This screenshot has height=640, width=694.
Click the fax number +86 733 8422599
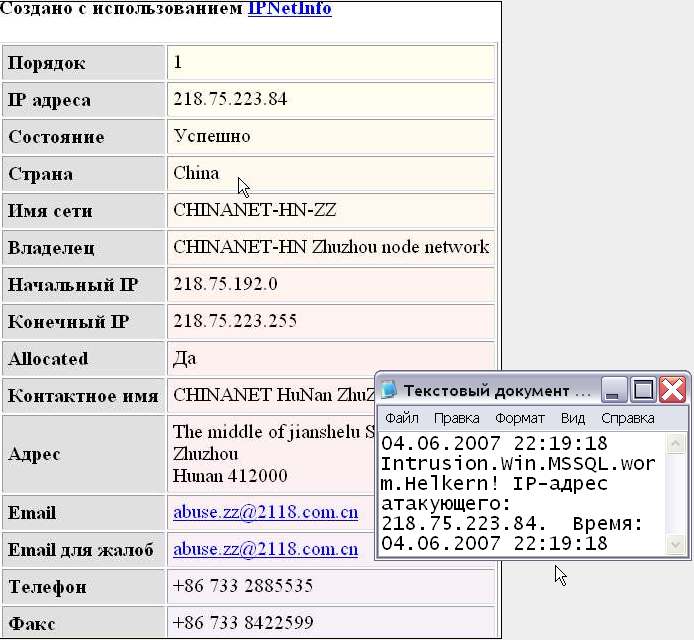(243, 623)
